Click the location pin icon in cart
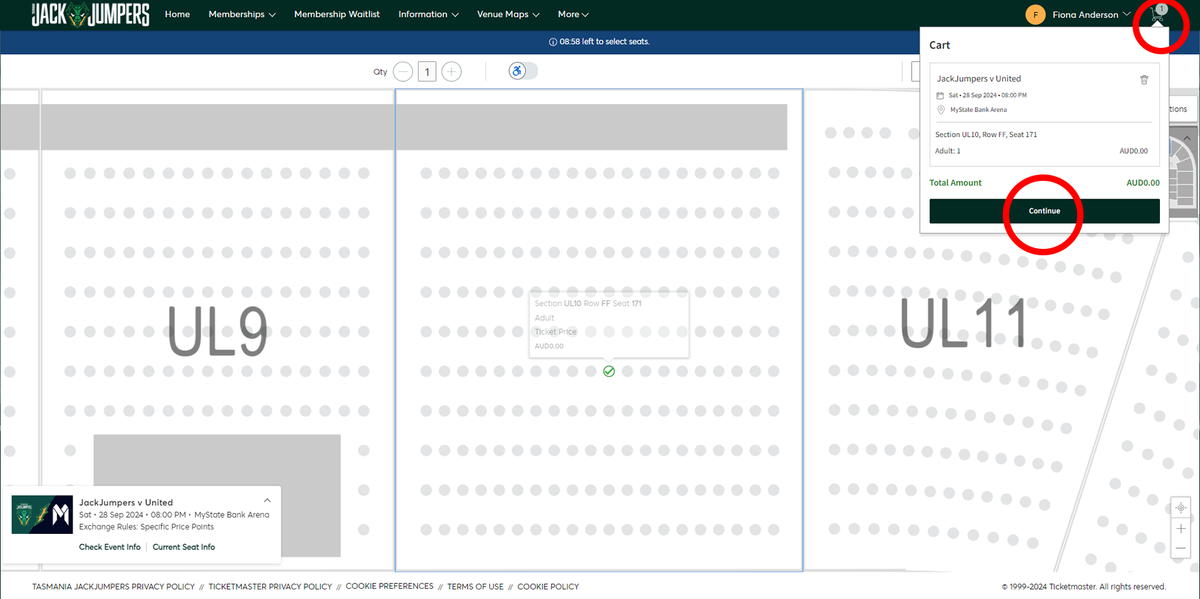The width and height of the screenshot is (1200, 599). [x=940, y=110]
